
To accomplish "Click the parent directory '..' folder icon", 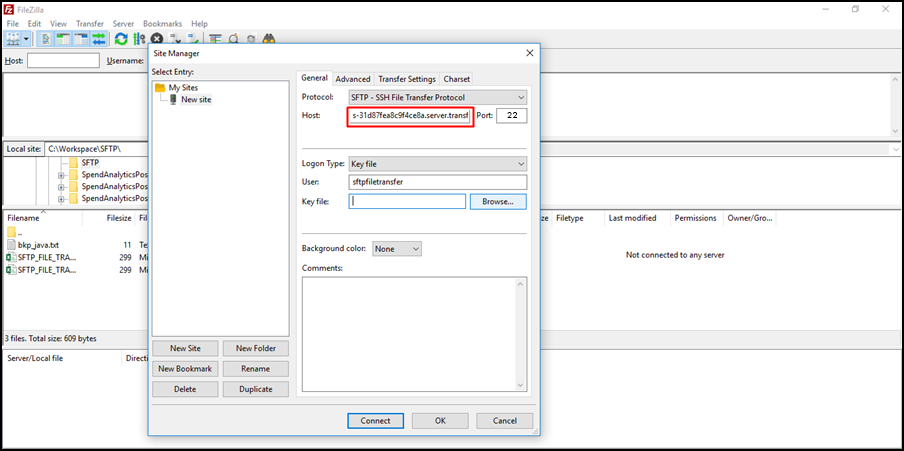I will (x=12, y=232).
